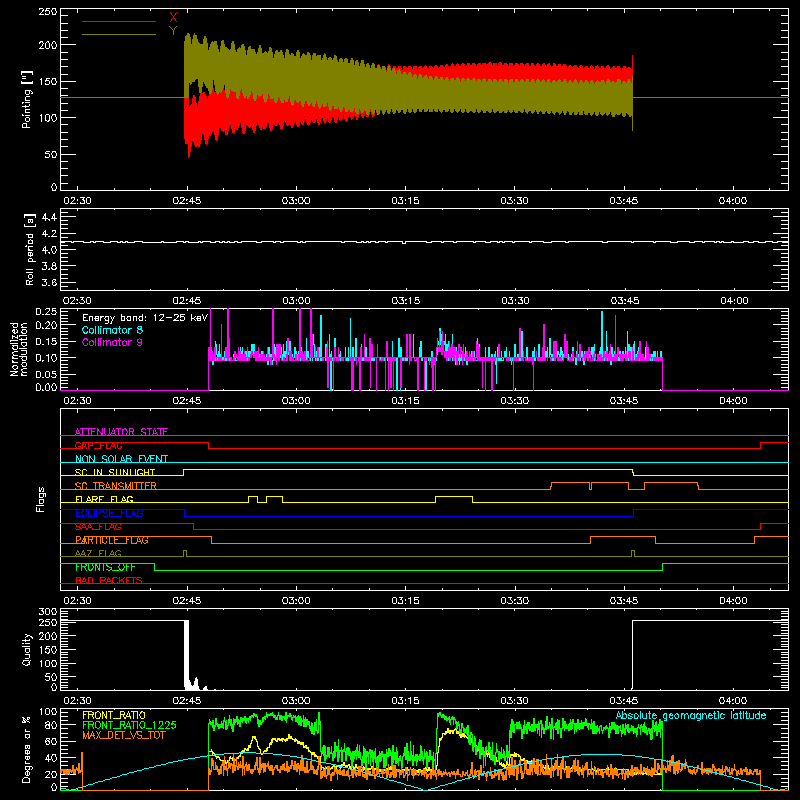Click the '300' tick on Quality axis
The height and width of the screenshot is (800, 800).
coord(48,612)
